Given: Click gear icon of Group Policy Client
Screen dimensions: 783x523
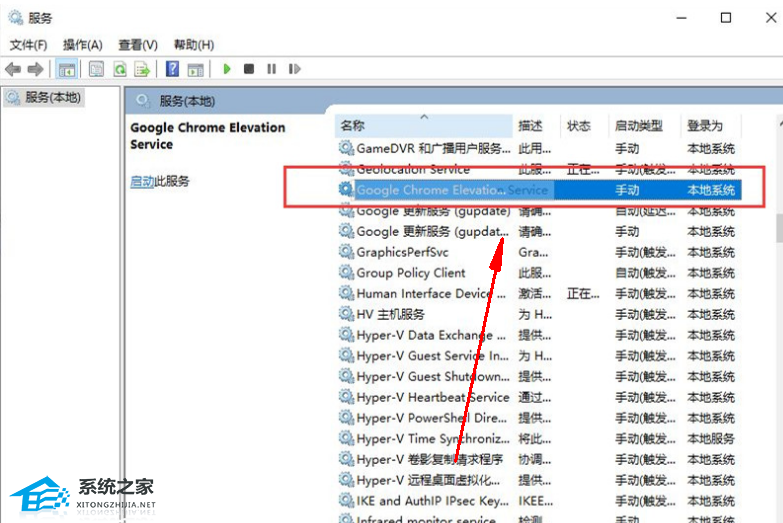Looking at the screenshot, I should [x=346, y=272].
